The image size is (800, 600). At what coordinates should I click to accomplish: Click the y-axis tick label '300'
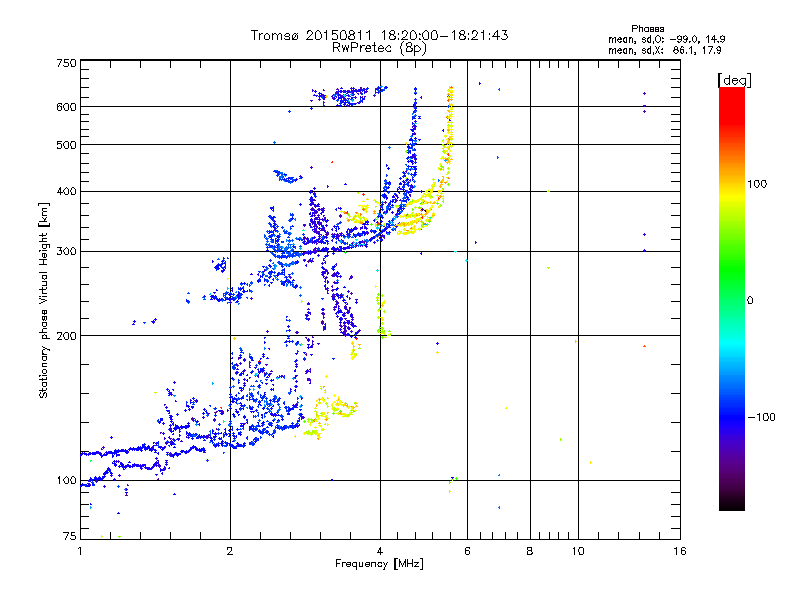[x=66, y=252]
